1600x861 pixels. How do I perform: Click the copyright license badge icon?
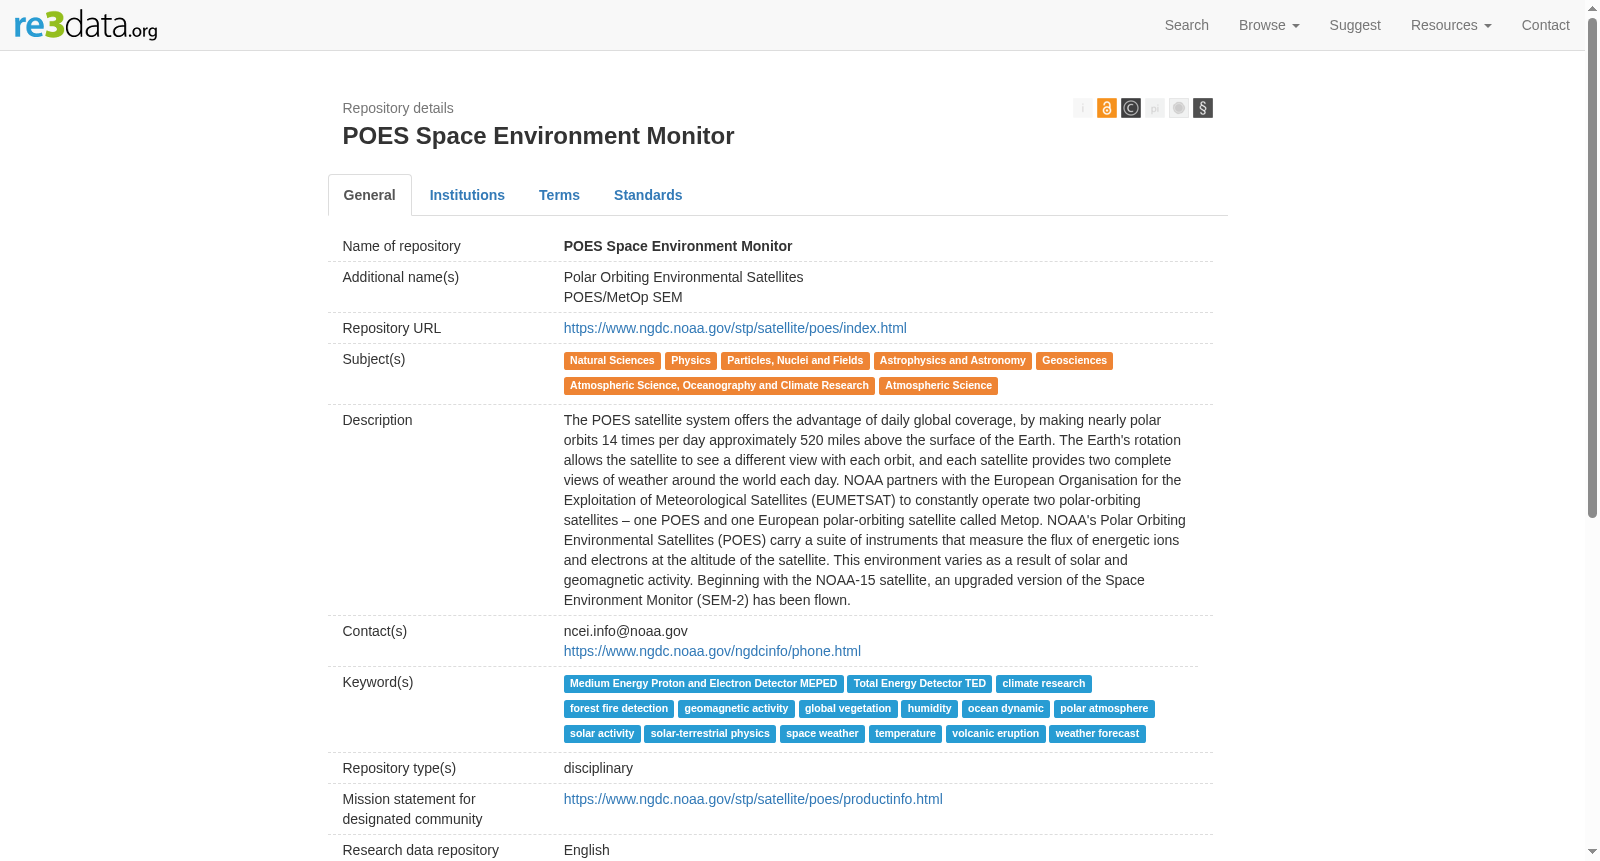(x=1131, y=108)
